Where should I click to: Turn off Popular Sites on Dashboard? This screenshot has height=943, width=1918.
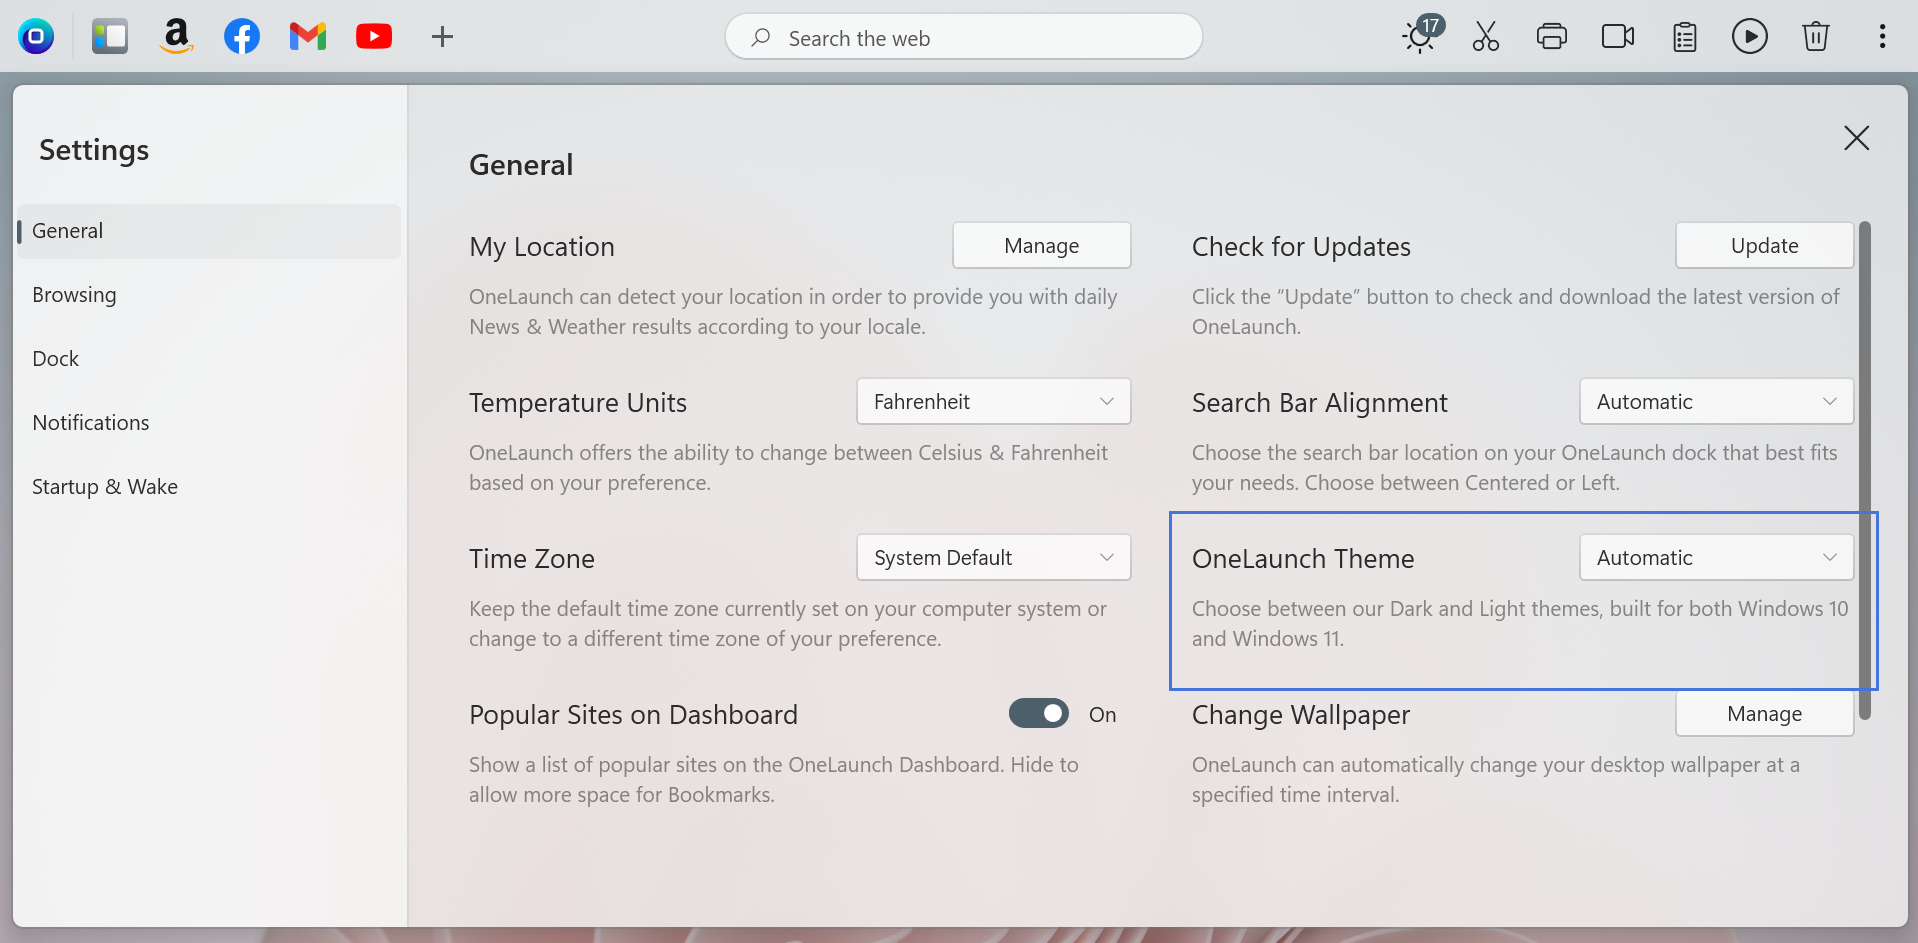pos(1038,713)
